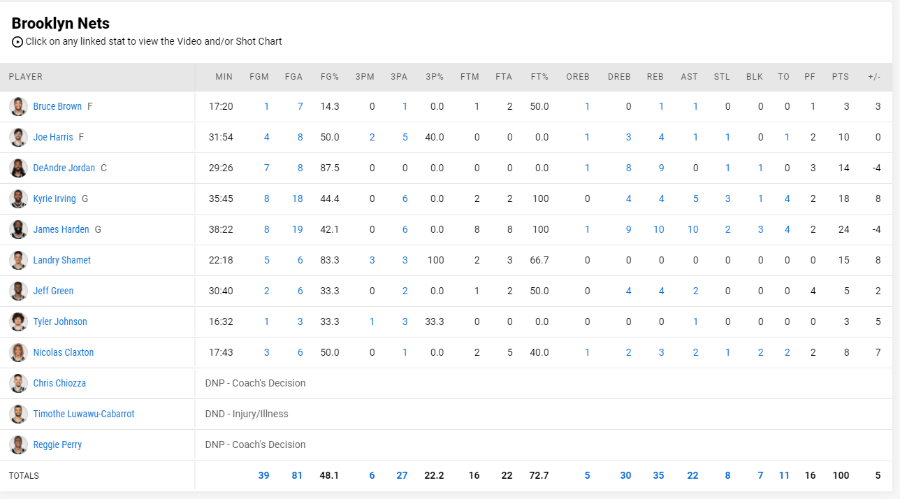
Task: Click the play video icon under Brooklyn Nets
Action: tap(17, 42)
